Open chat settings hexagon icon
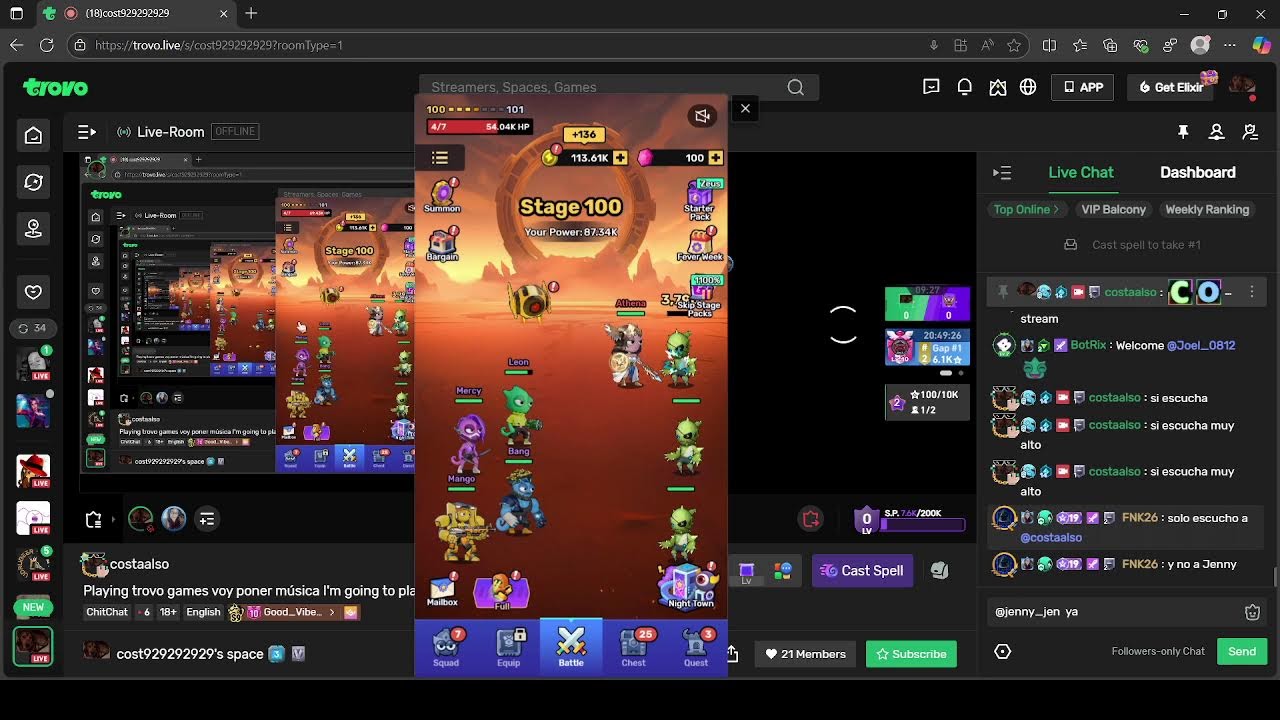The image size is (1280, 720). [x=1003, y=652]
